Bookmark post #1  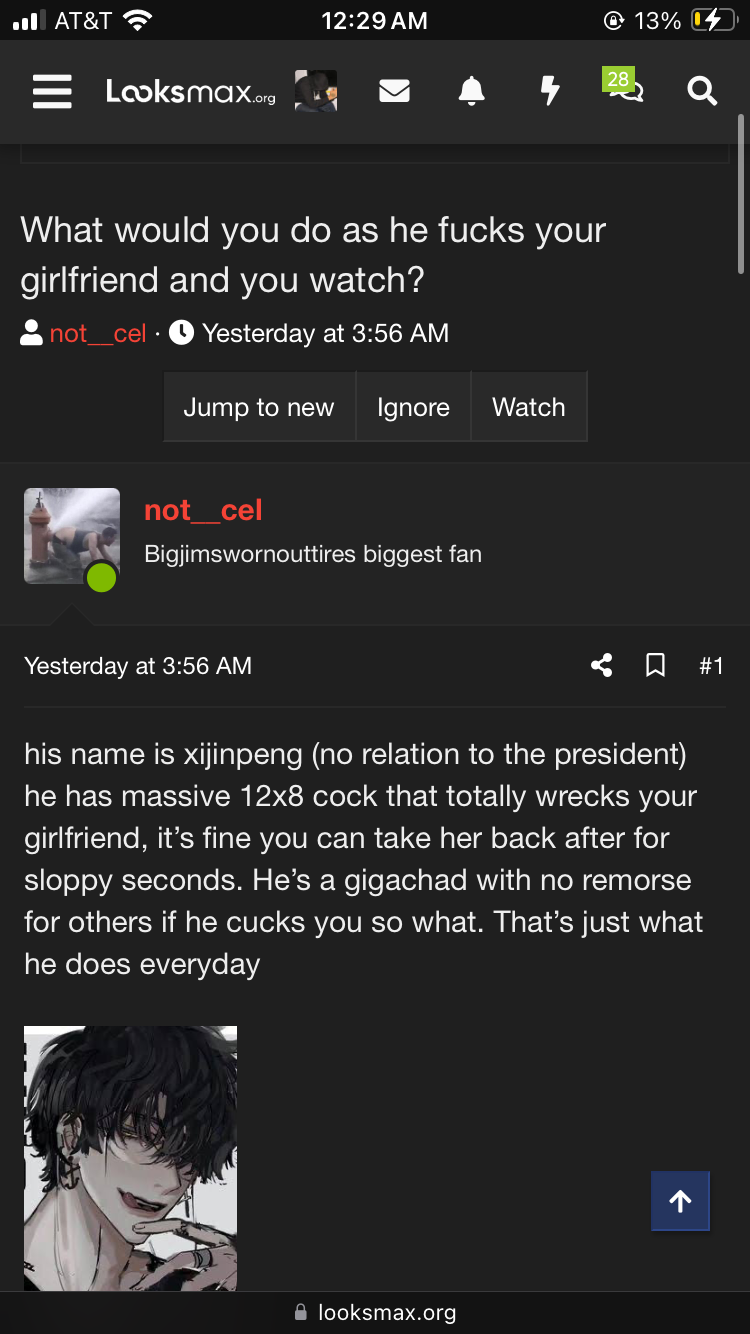[x=656, y=665]
